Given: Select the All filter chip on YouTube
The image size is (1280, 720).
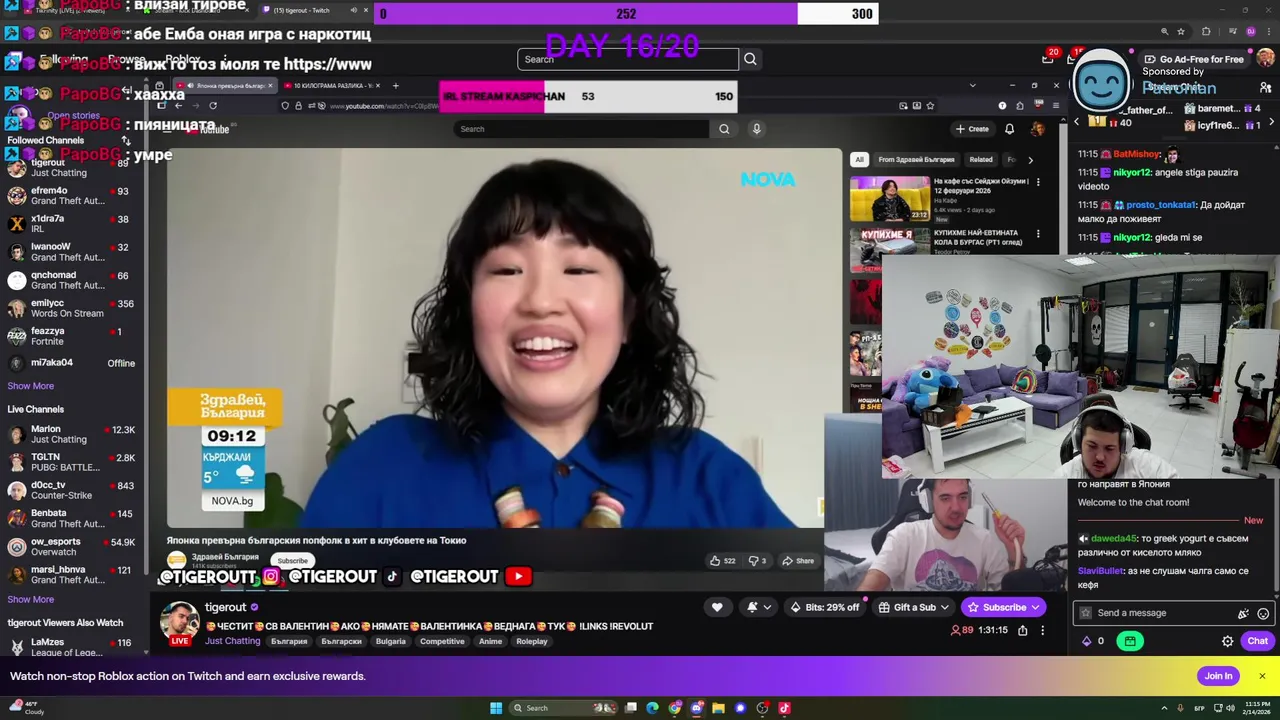Looking at the screenshot, I should pyautogui.click(x=858, y=160).
